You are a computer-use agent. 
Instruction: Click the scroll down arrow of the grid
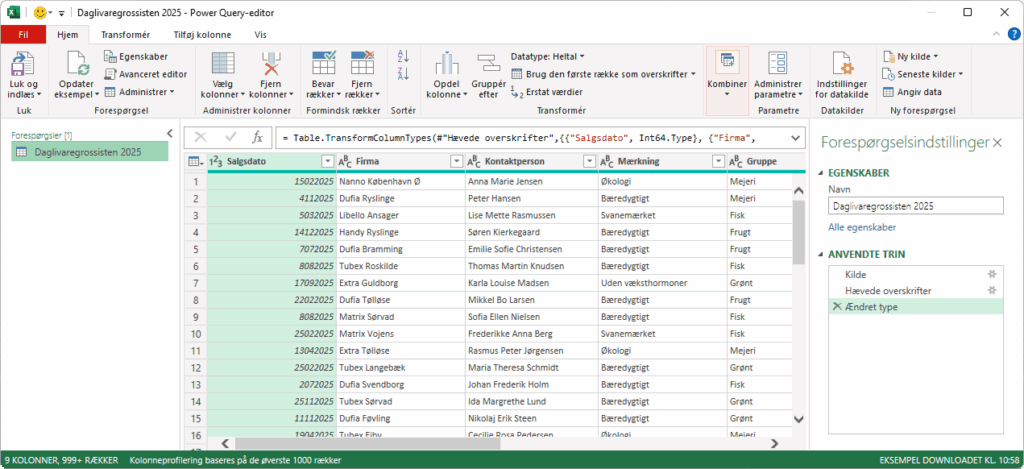tap(799, 418)
